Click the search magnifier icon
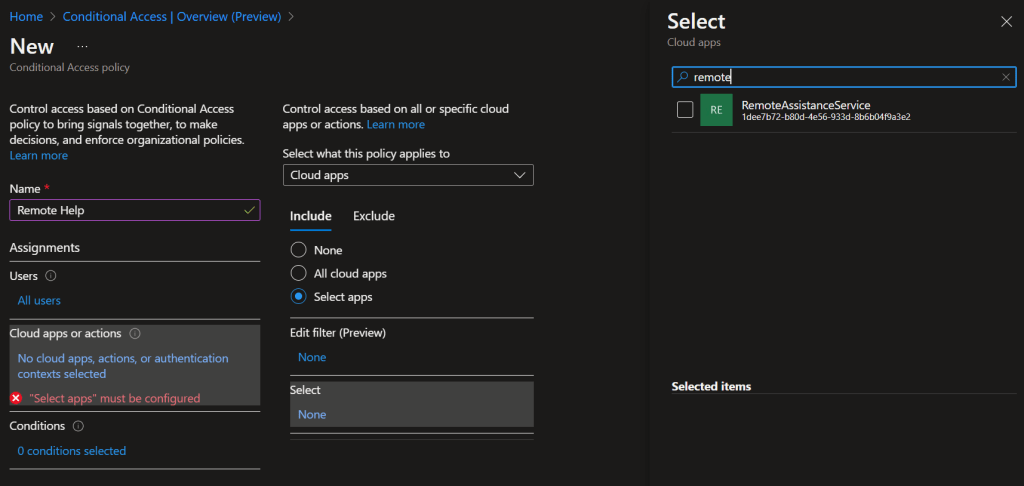This screenshot has width=1024, height=486. (682, 77)
